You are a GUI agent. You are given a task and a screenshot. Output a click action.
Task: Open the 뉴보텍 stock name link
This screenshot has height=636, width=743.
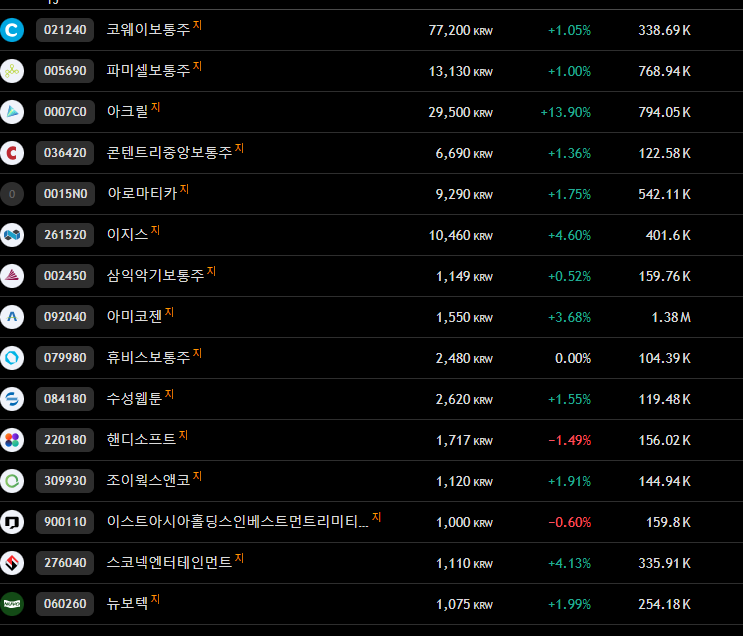pos(127,604)
